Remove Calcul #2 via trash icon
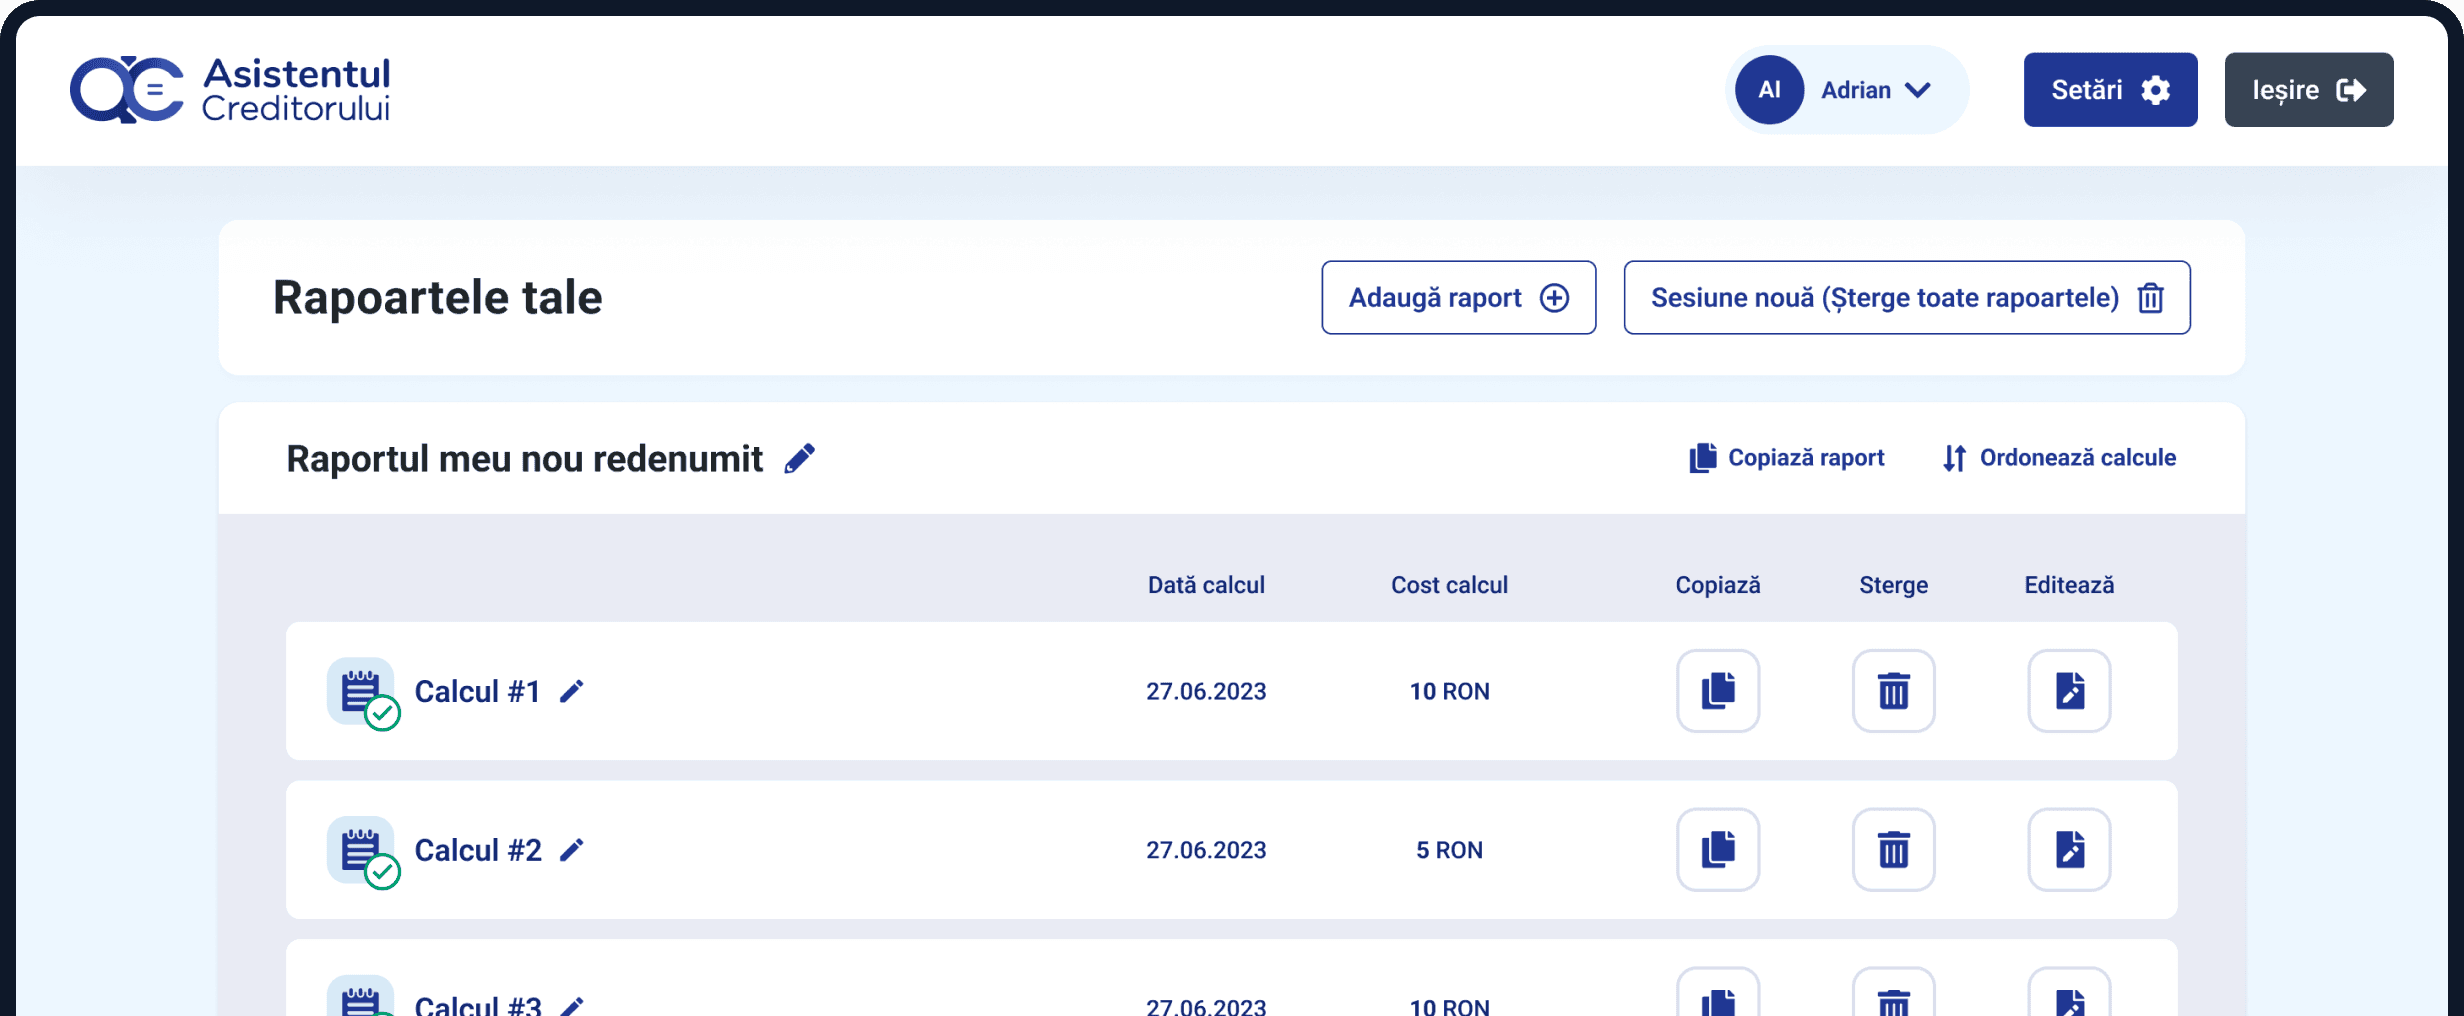 (x=1893, y=850)
